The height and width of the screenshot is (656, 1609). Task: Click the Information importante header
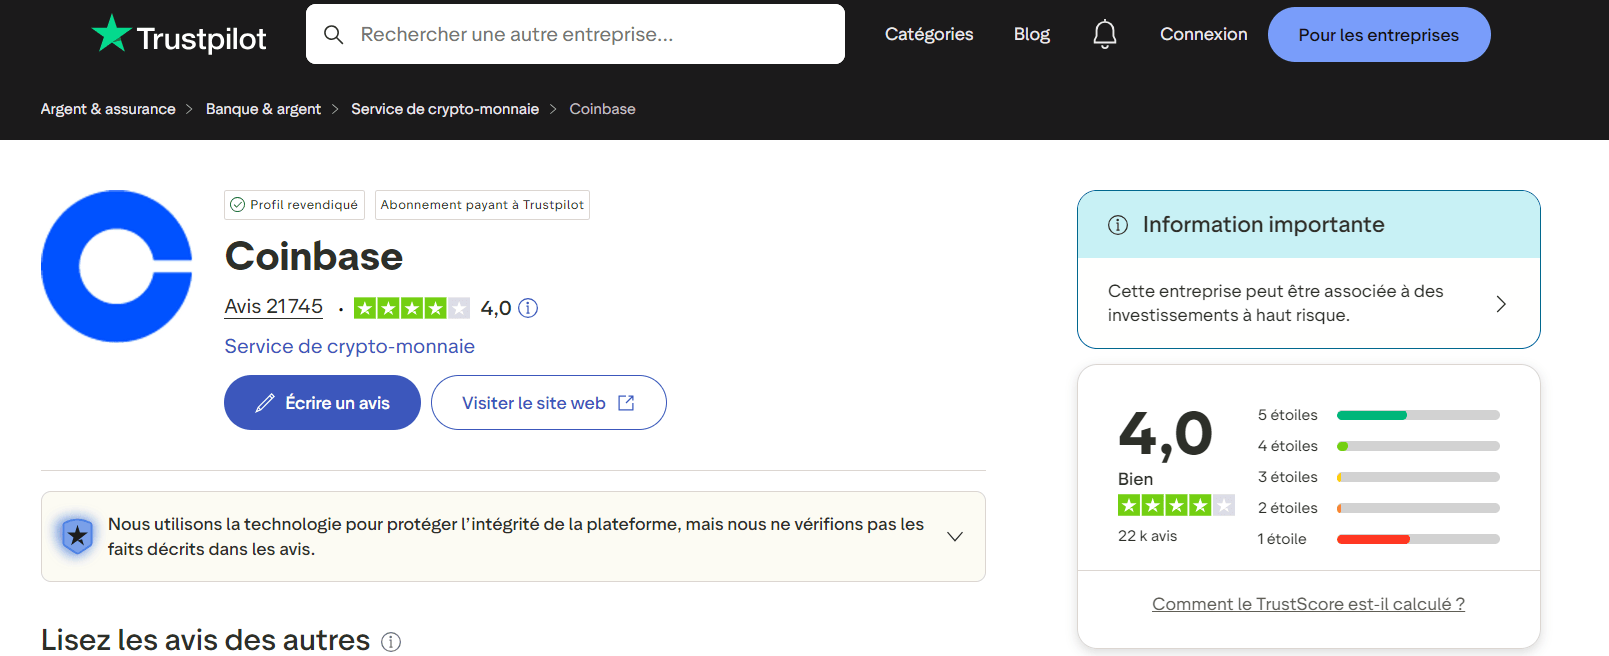[1309, 225]
